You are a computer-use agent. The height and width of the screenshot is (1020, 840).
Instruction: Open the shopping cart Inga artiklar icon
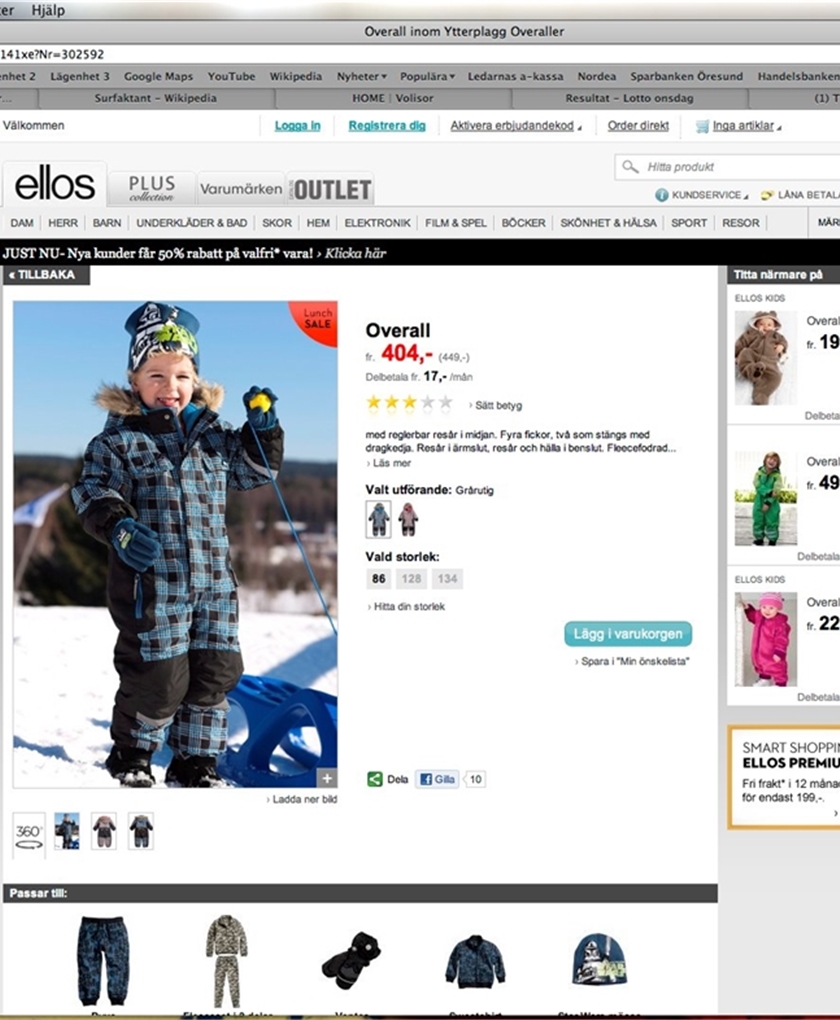[701, 126]
